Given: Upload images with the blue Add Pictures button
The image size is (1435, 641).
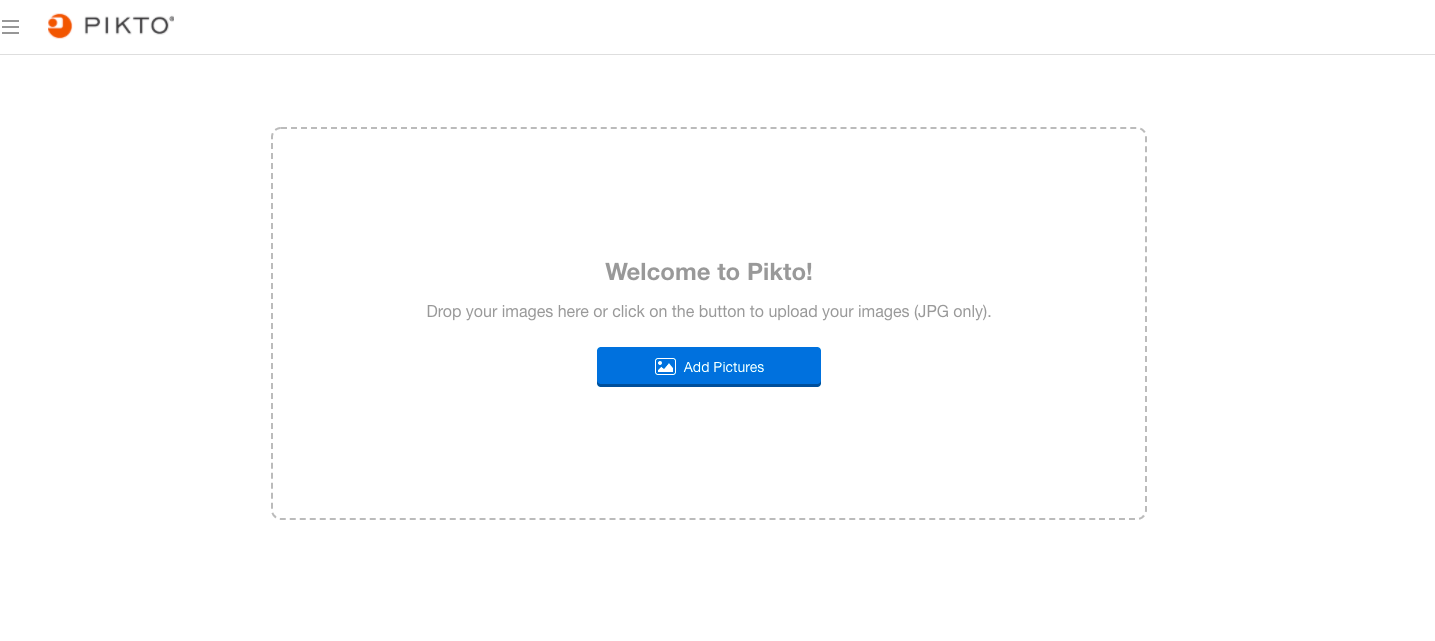Looking at the screenshot, I should (x=709, y=367).
